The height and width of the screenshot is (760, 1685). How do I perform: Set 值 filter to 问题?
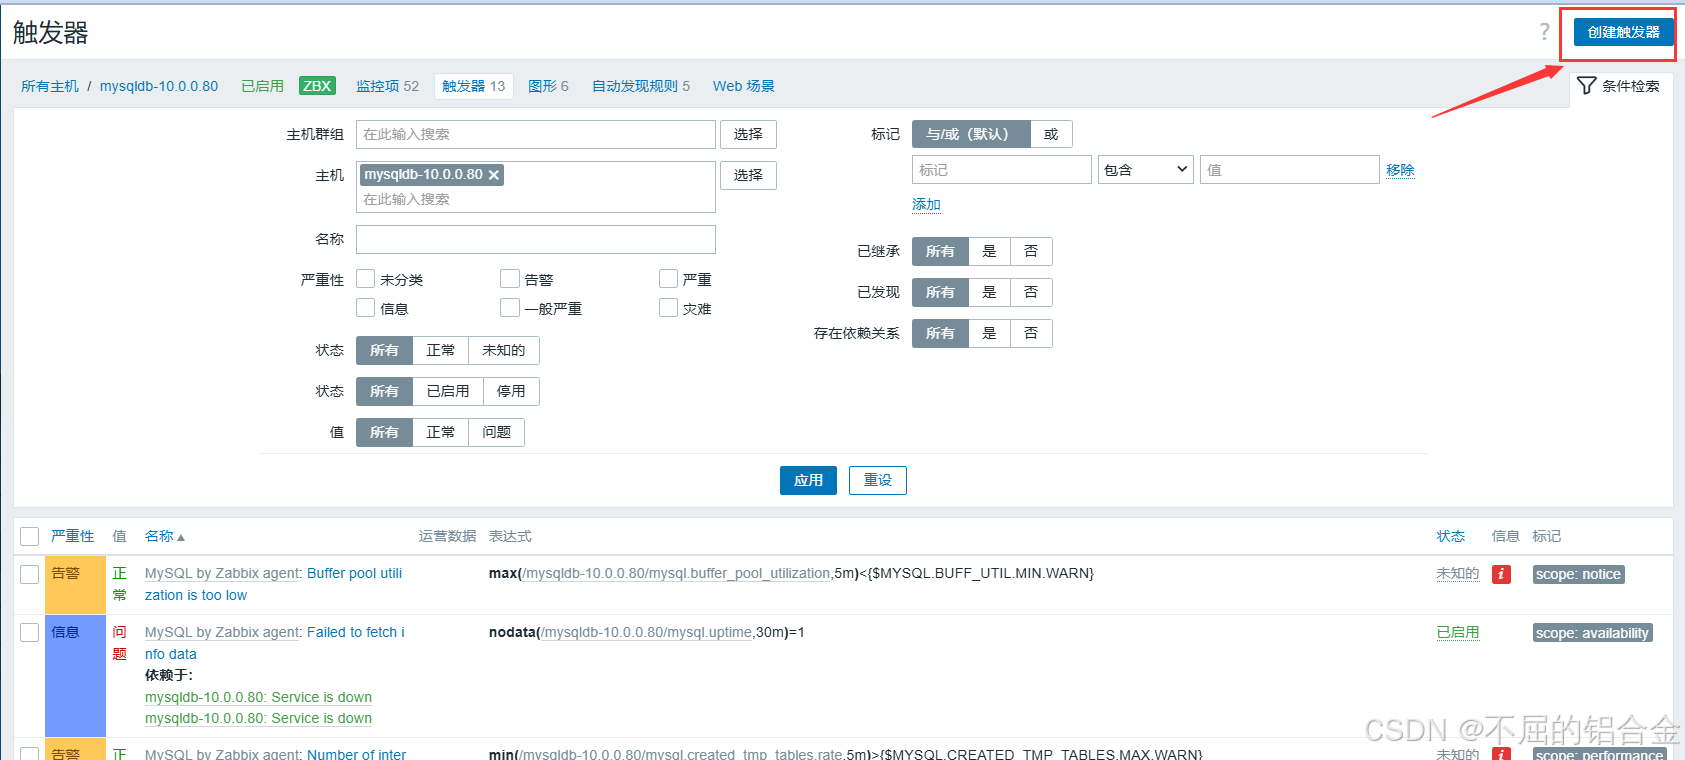pos(496,432)
